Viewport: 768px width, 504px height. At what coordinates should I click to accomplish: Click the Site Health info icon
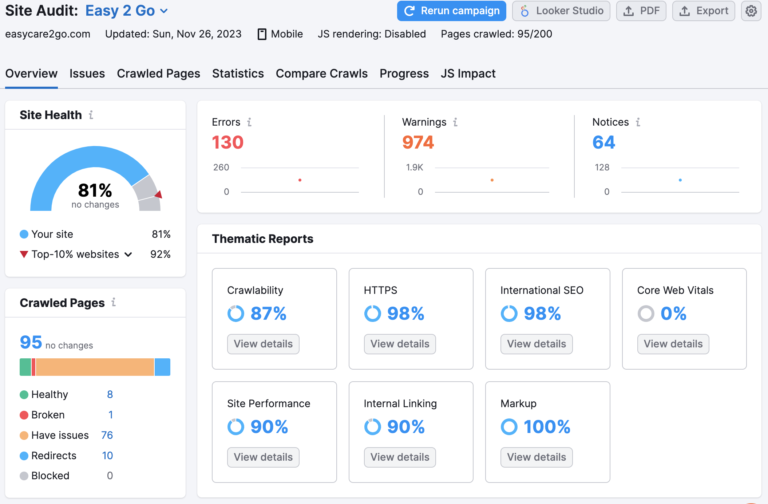pos(91,115)
